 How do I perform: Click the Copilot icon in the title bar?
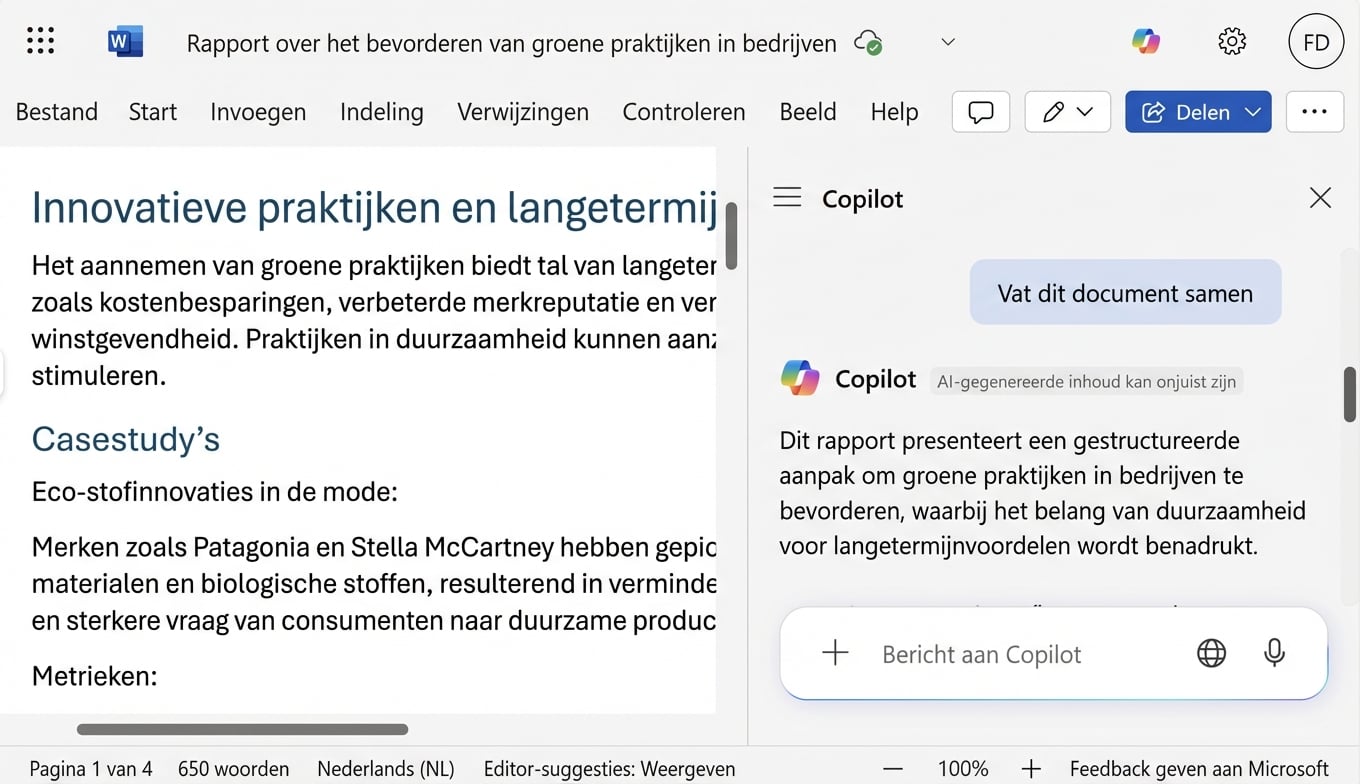tap(1146, 41)
